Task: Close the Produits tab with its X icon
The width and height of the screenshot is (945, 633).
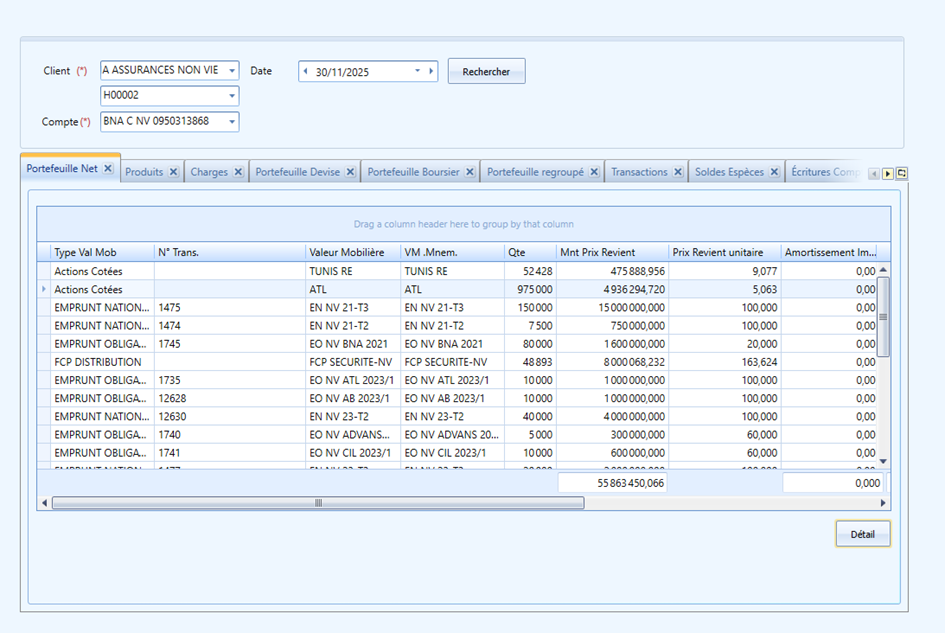Action: point(174,172)
